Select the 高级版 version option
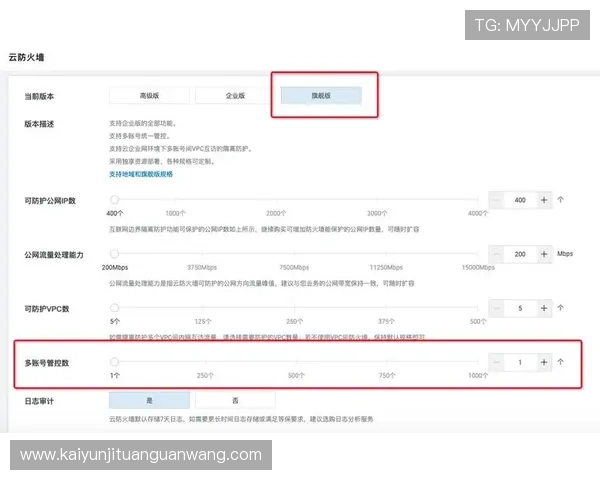Viewport: 600px width, 480px height. pos(149,96)
